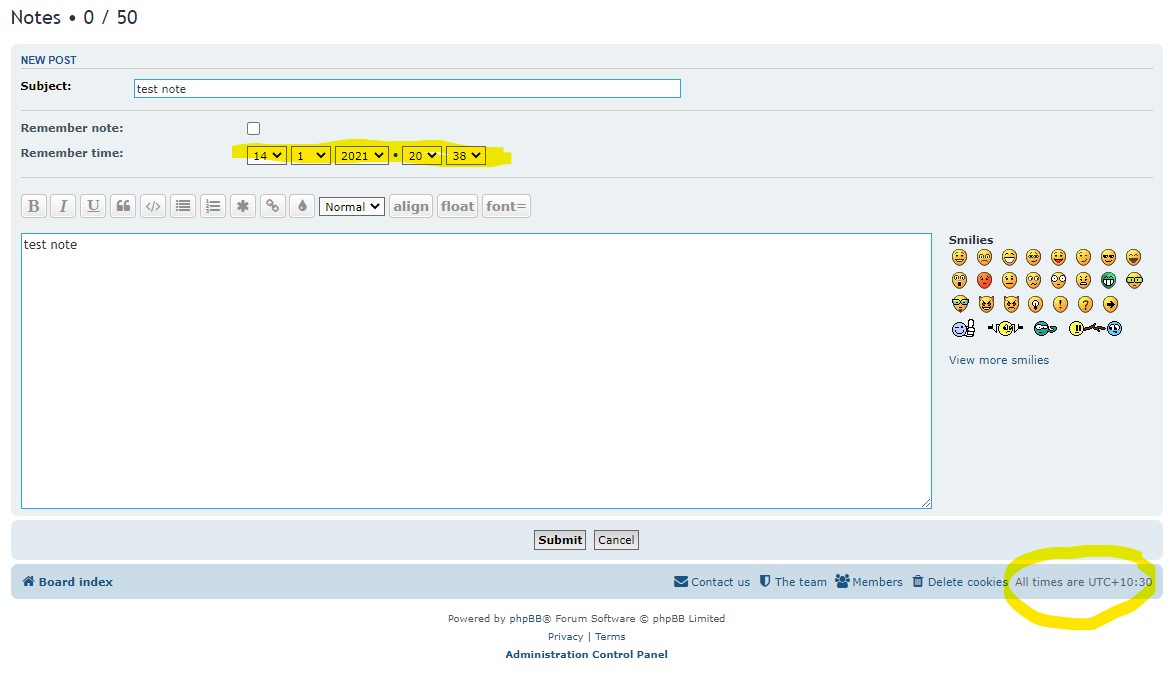Apply underline formatting
Image resolution: width=1172 pixels, height=674 pixels.
(x=92, y=205)
